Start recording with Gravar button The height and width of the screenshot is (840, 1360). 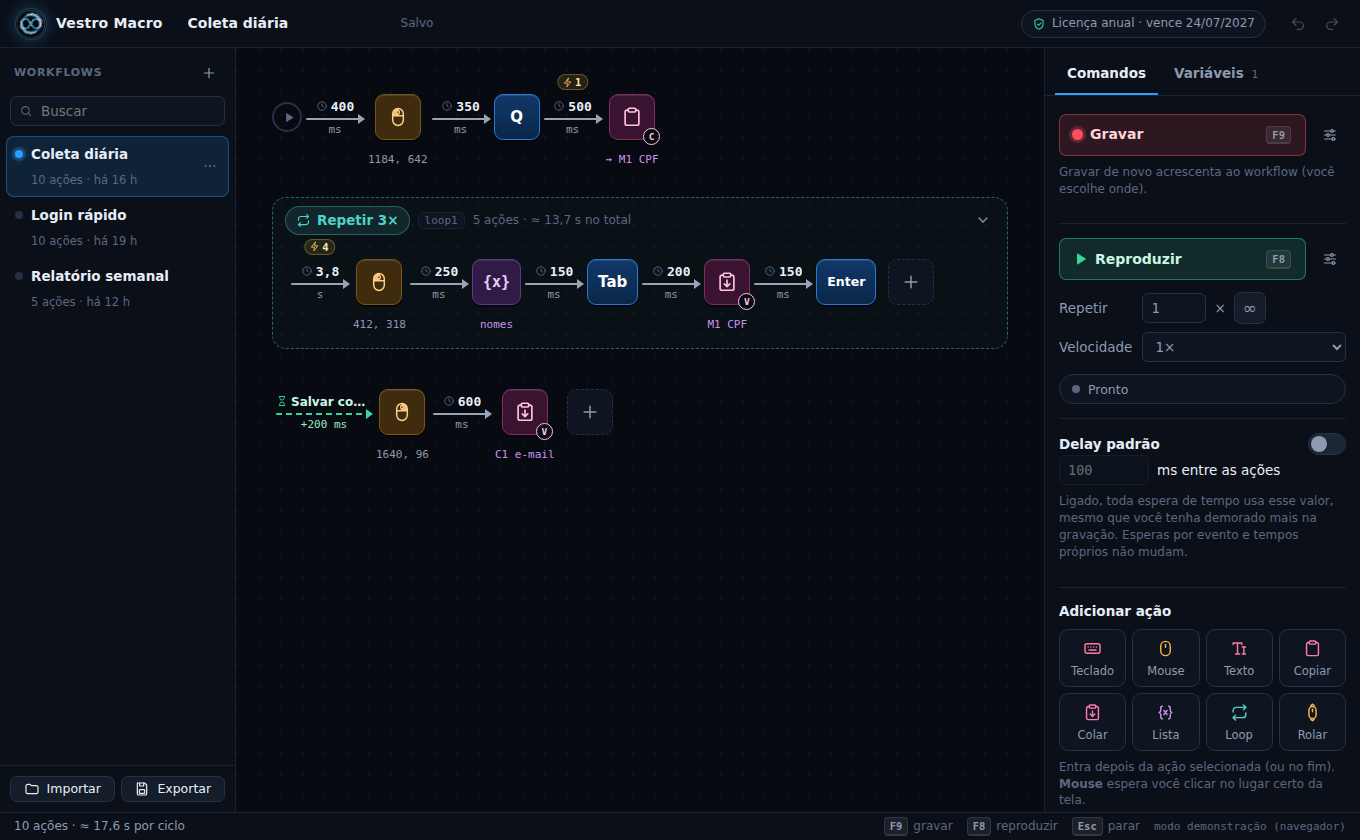tap(1182, 135)
